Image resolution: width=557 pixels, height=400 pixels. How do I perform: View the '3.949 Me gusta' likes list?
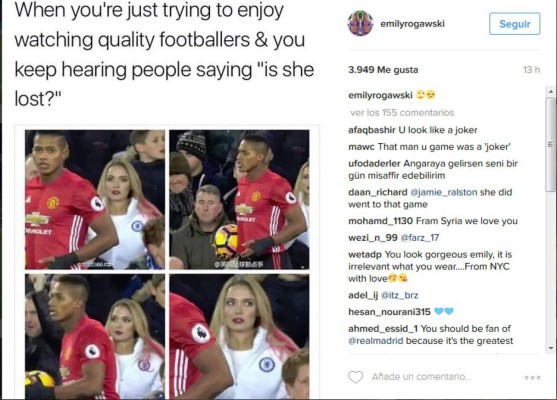(x=383, y=70)
